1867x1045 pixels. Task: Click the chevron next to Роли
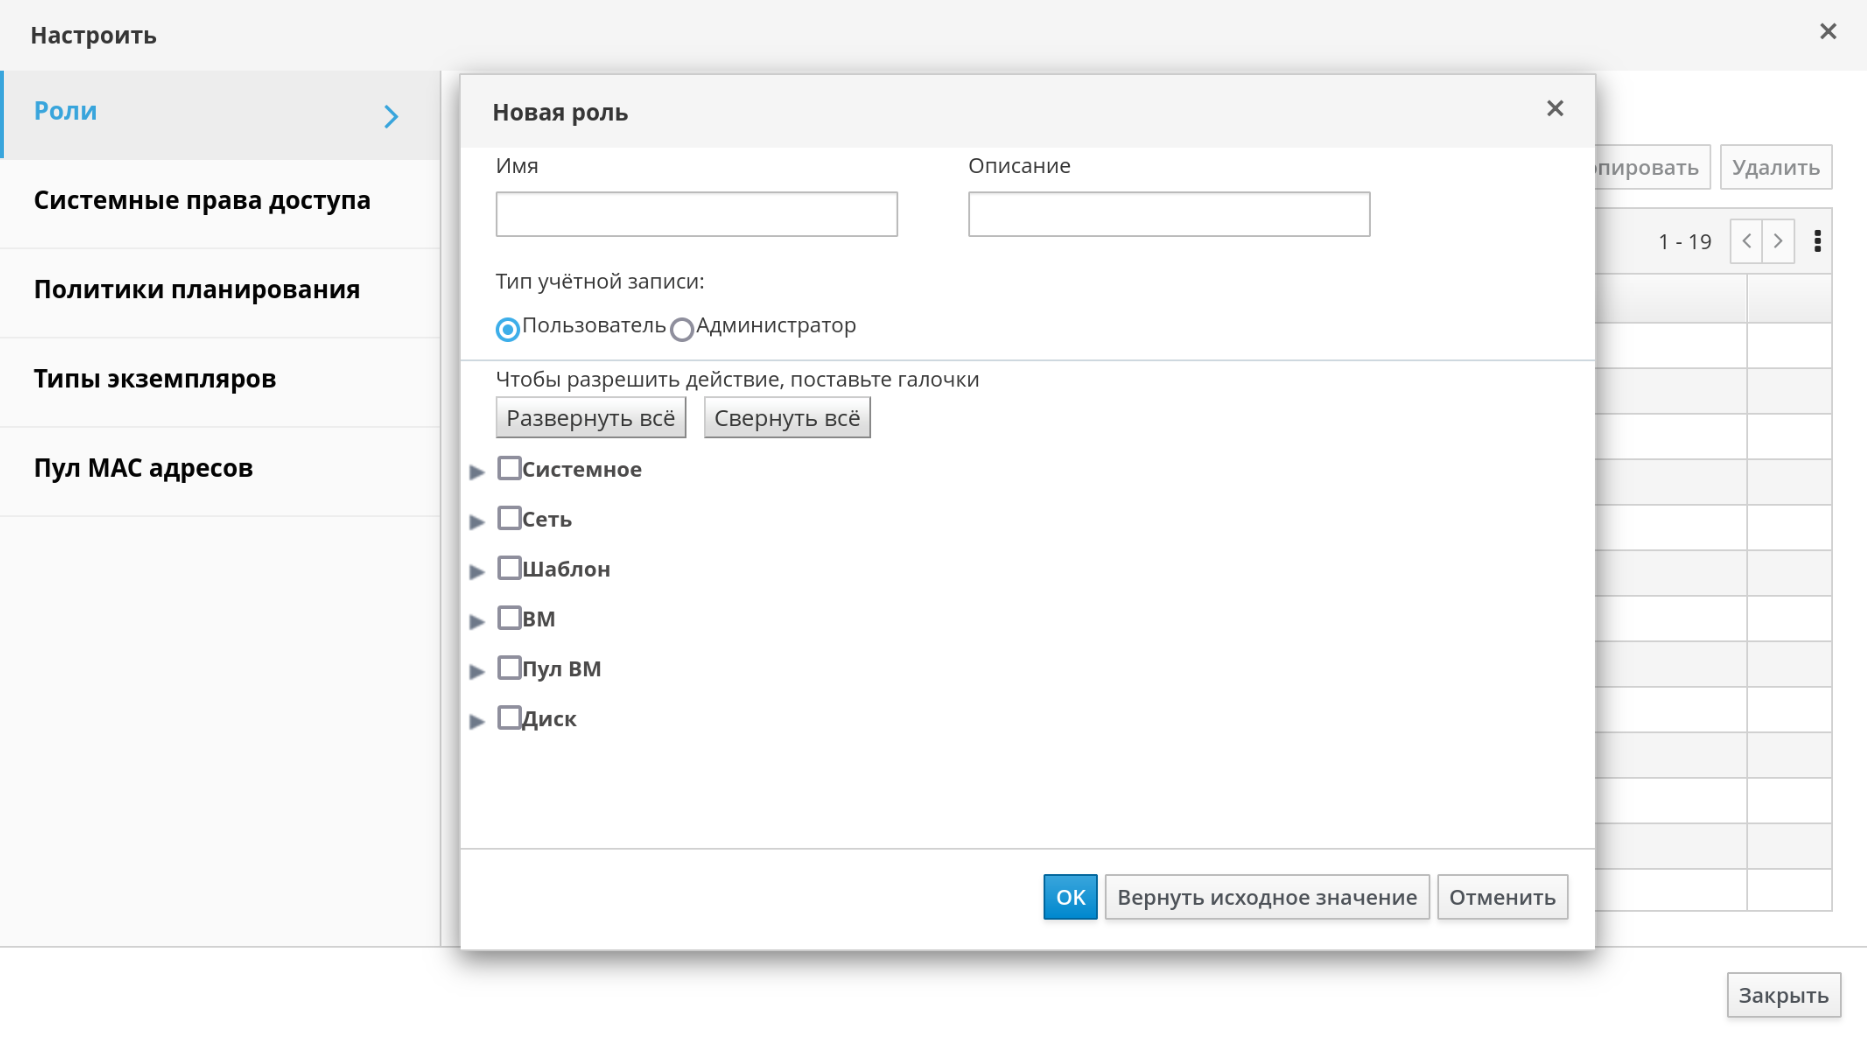[391, 116]
